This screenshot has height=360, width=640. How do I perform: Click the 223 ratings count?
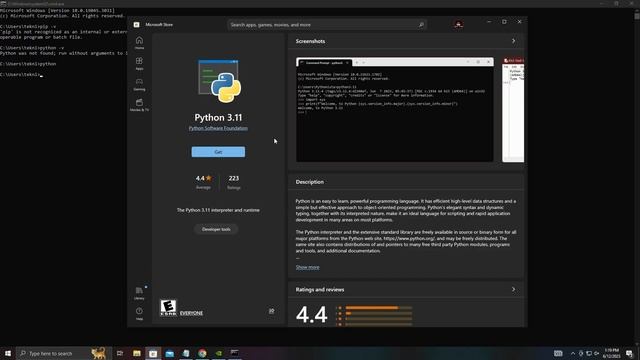(x=234, y=181)
